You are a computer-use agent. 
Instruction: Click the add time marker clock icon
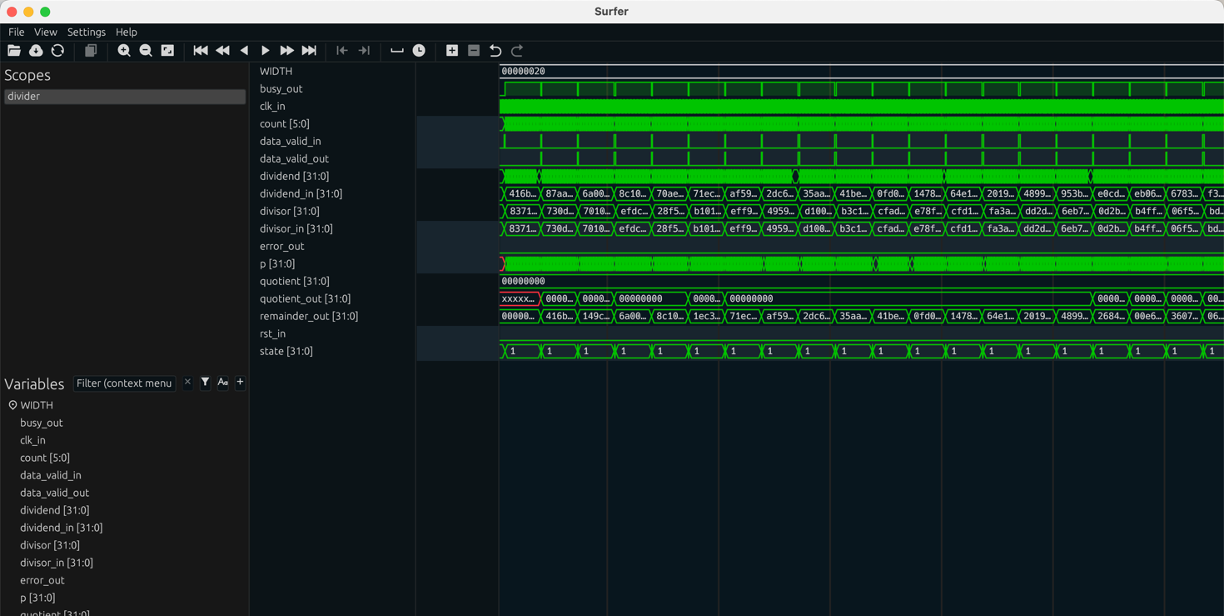(419, 51)
